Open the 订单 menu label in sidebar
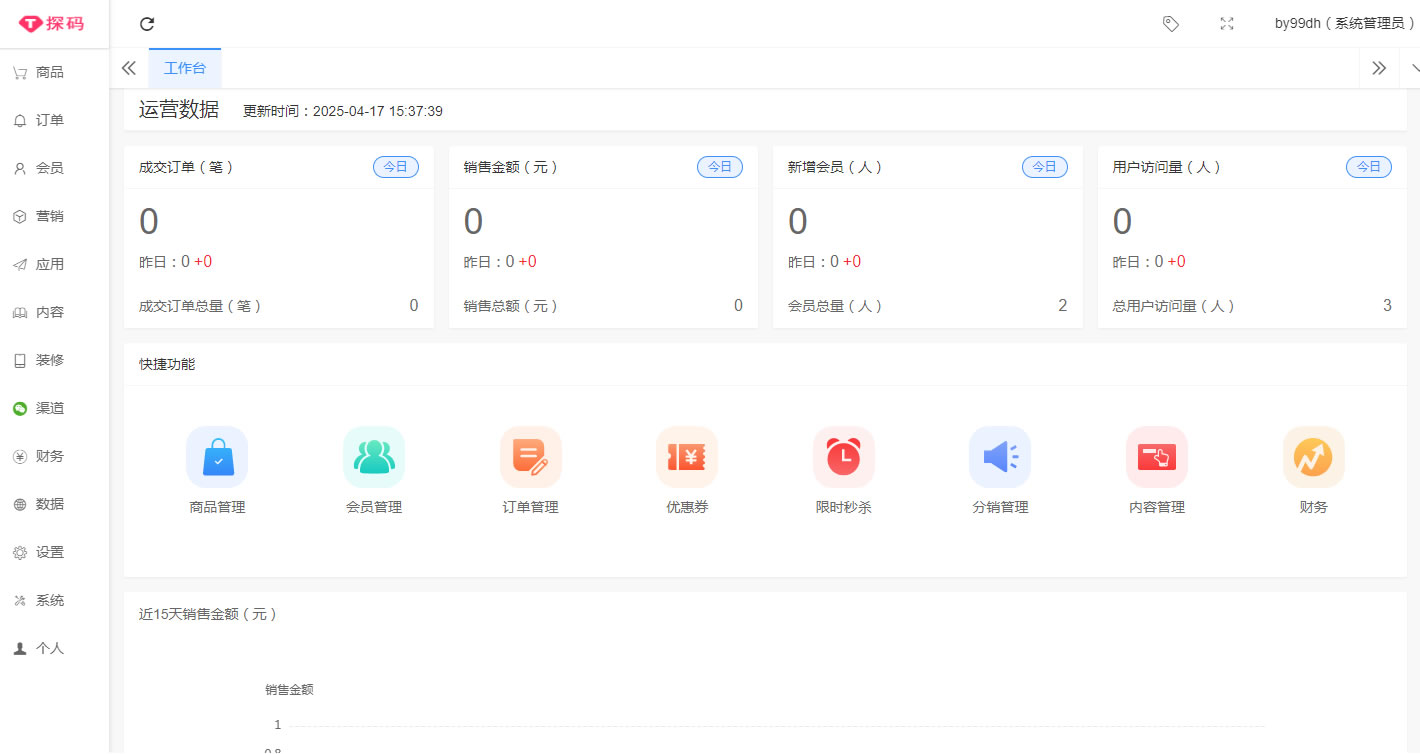The width and height of the screenshot is (1420, 754). (50, 121)
